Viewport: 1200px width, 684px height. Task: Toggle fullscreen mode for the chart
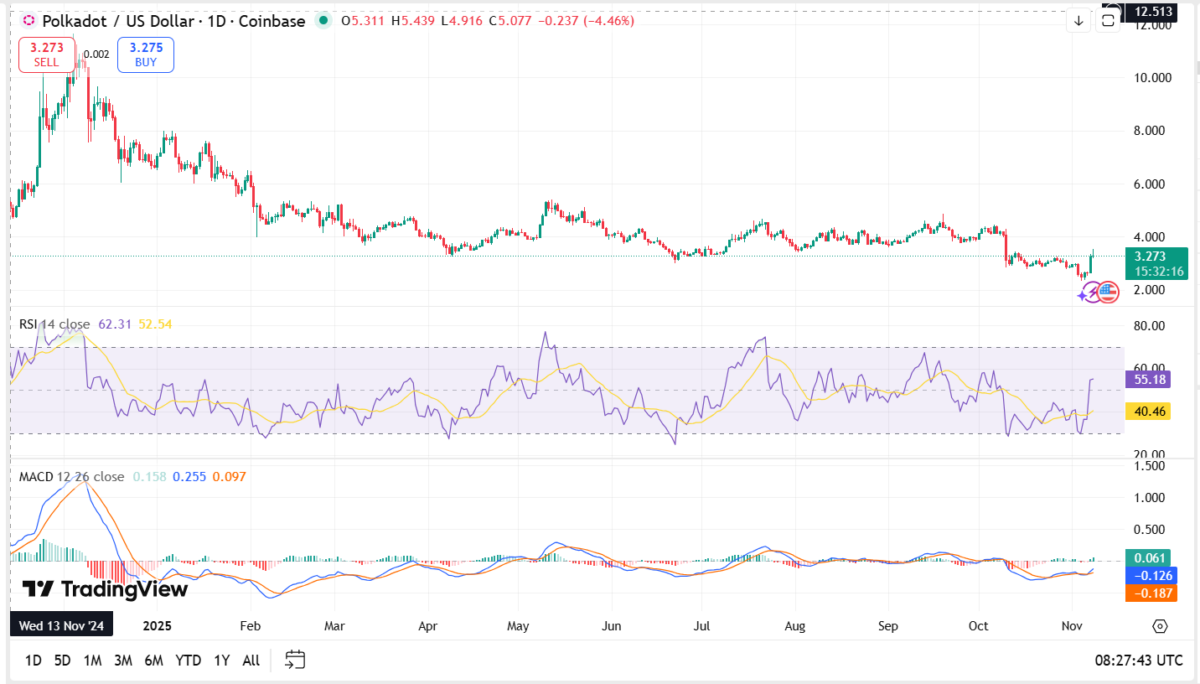[1107, 21]
